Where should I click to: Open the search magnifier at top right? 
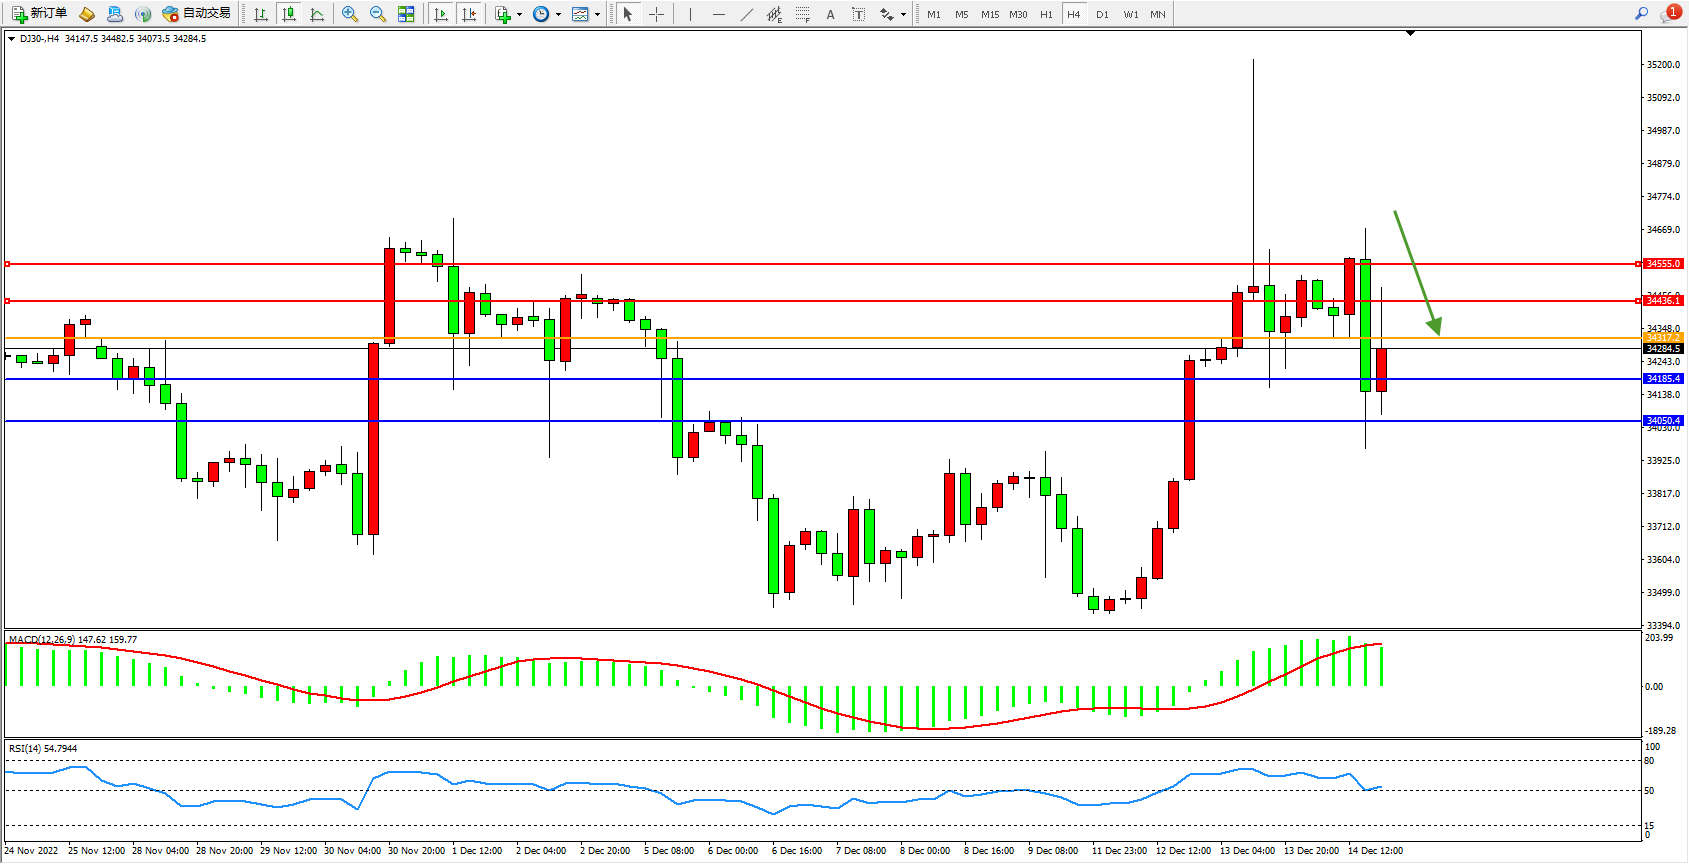1641,14
